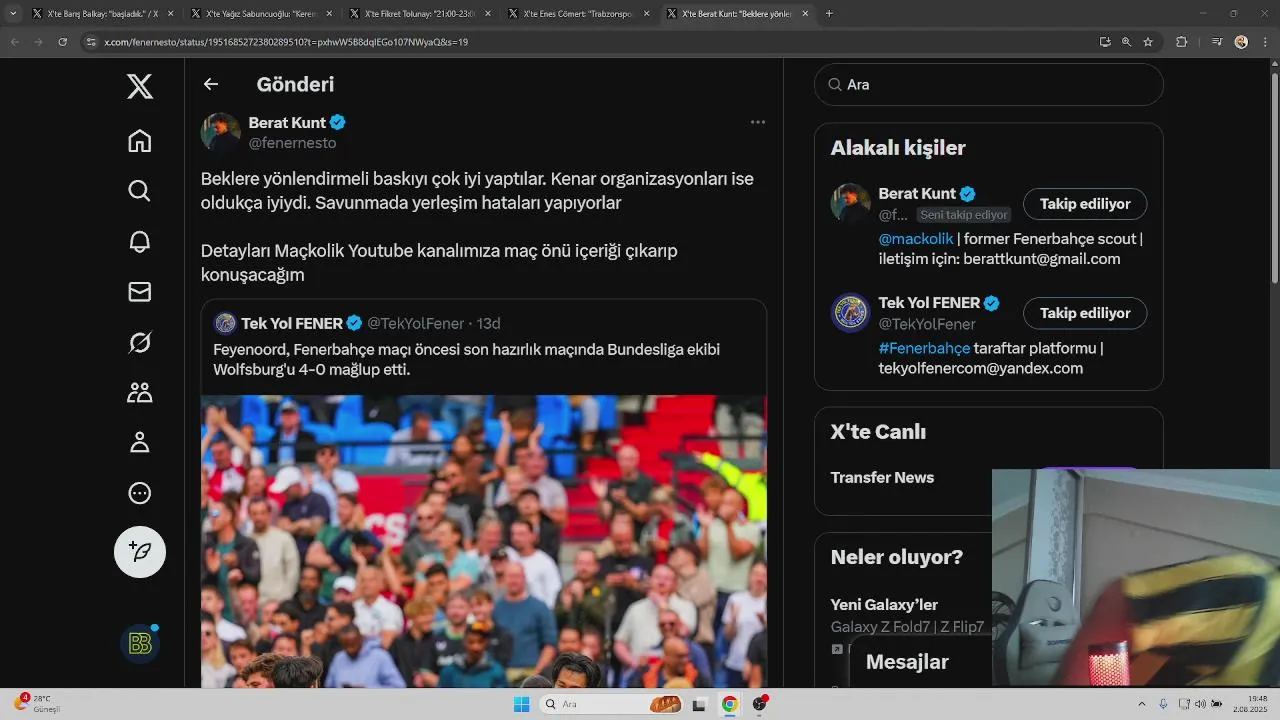Open the Windows Start menu
Image resolution: width=1280 pixels, height=720 pixels.
521,704
